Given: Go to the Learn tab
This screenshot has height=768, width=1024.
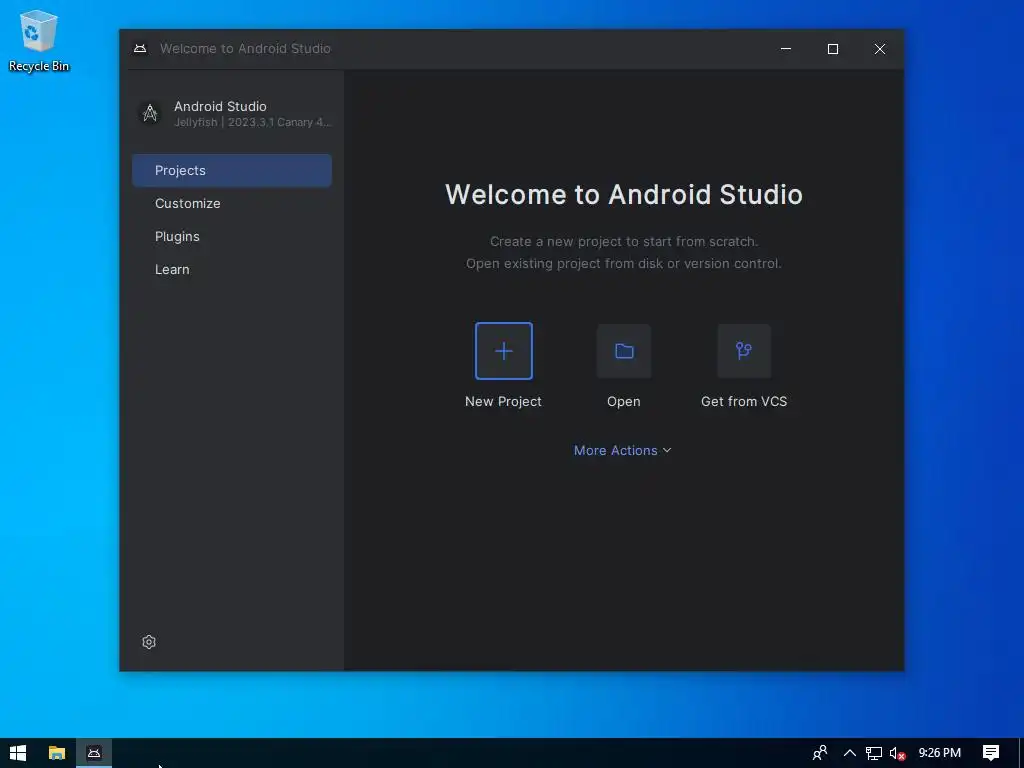Looking at the screenshot, I should point(232,269).
